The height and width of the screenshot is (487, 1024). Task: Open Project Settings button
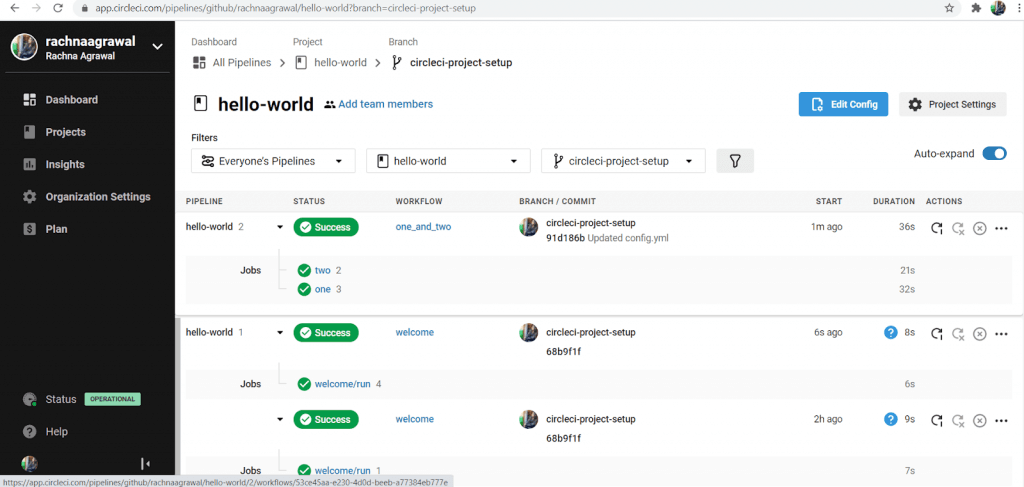pyautogui.click(x=953, y=104)
